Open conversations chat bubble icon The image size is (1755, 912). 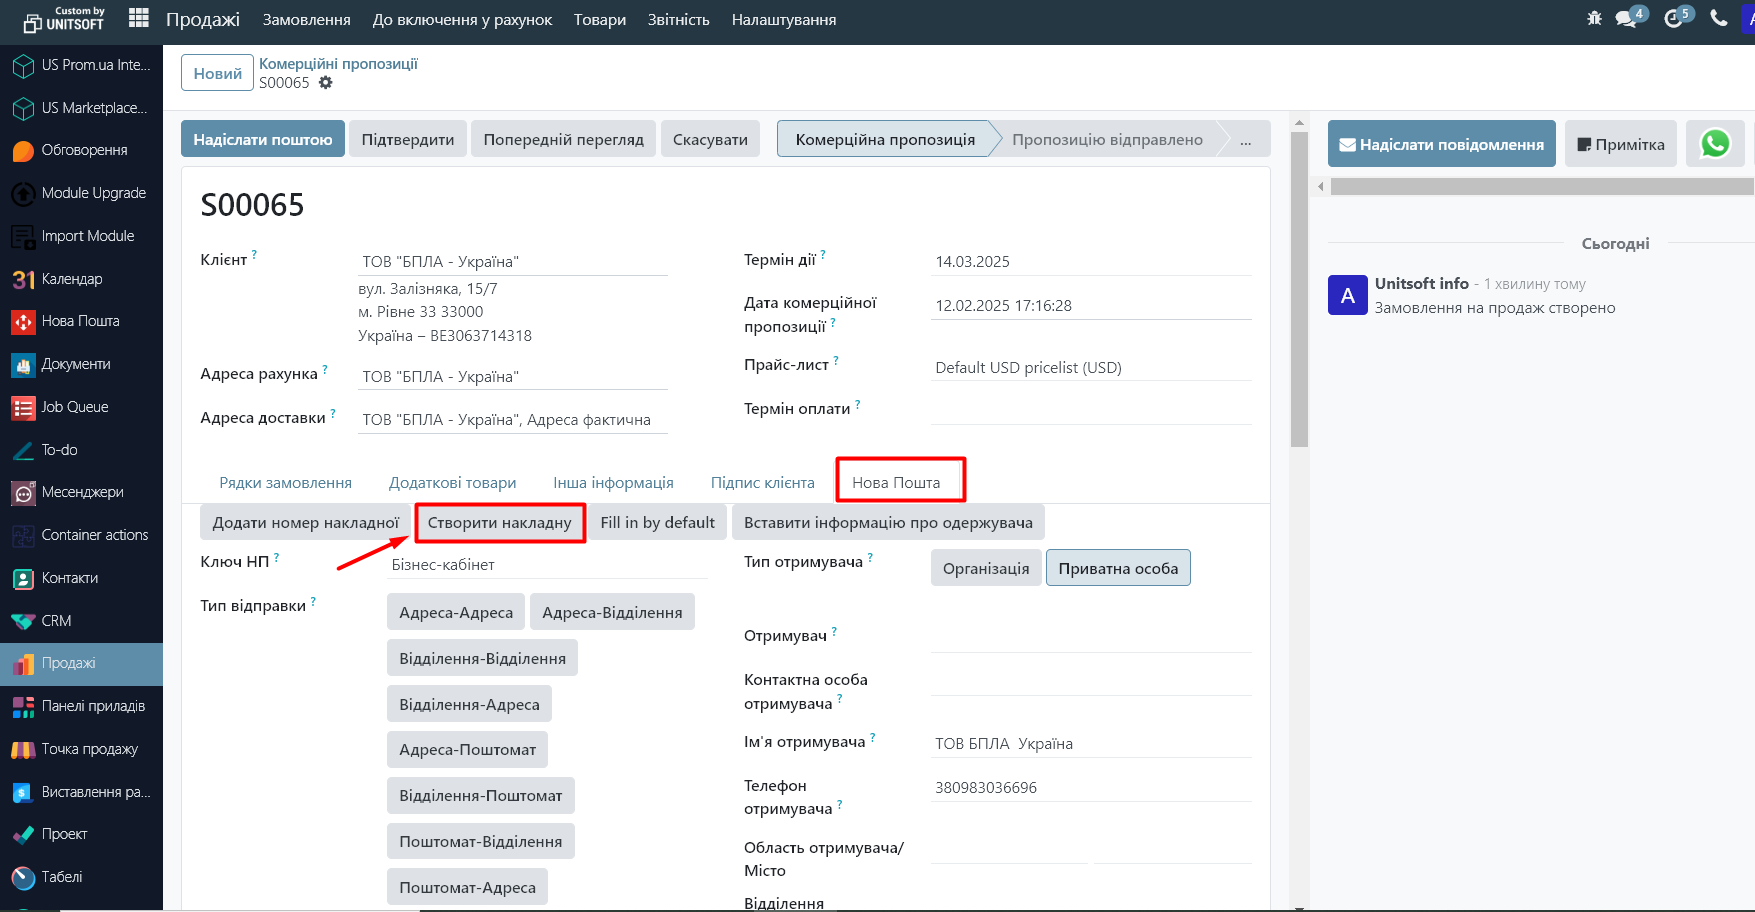tap(1628, 19)
